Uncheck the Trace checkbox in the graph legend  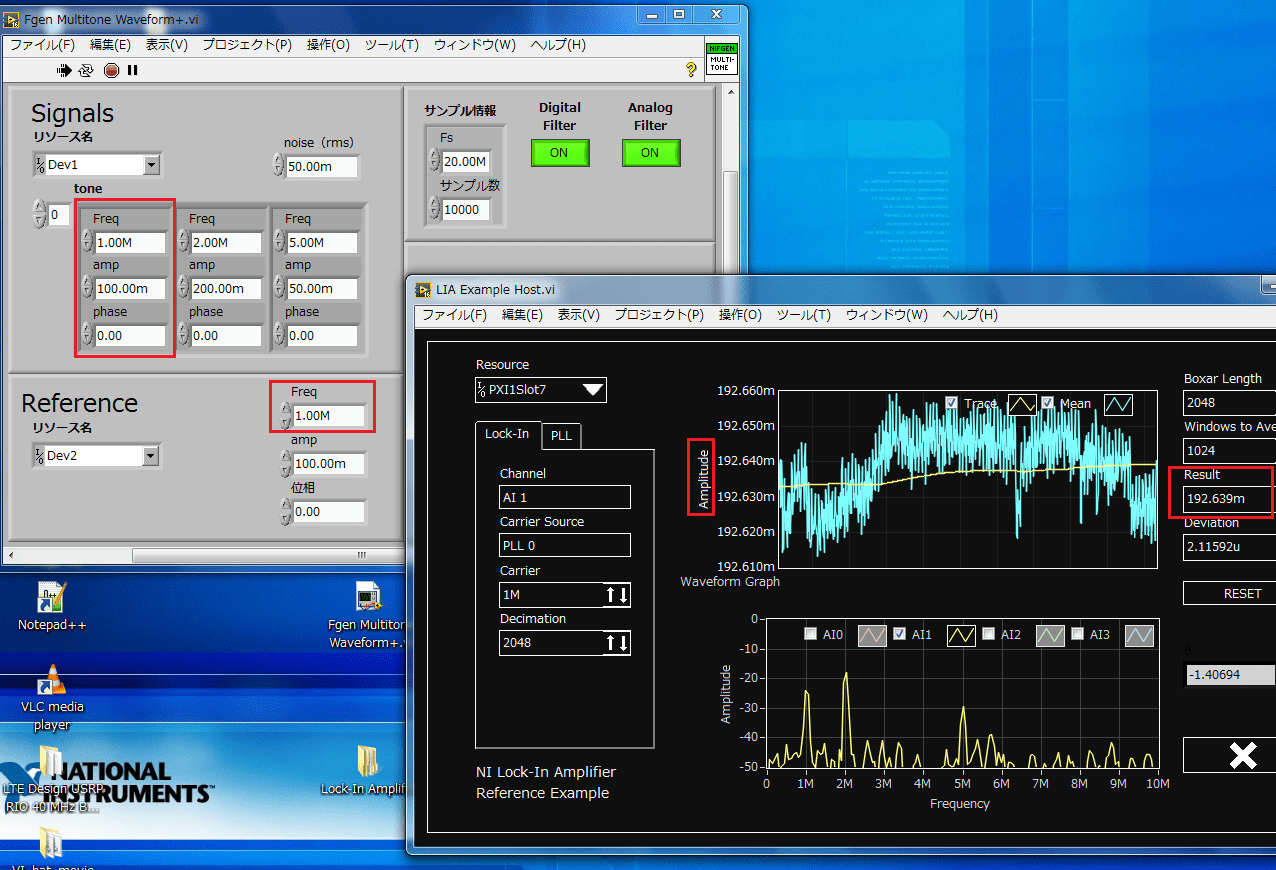(950, 404)
